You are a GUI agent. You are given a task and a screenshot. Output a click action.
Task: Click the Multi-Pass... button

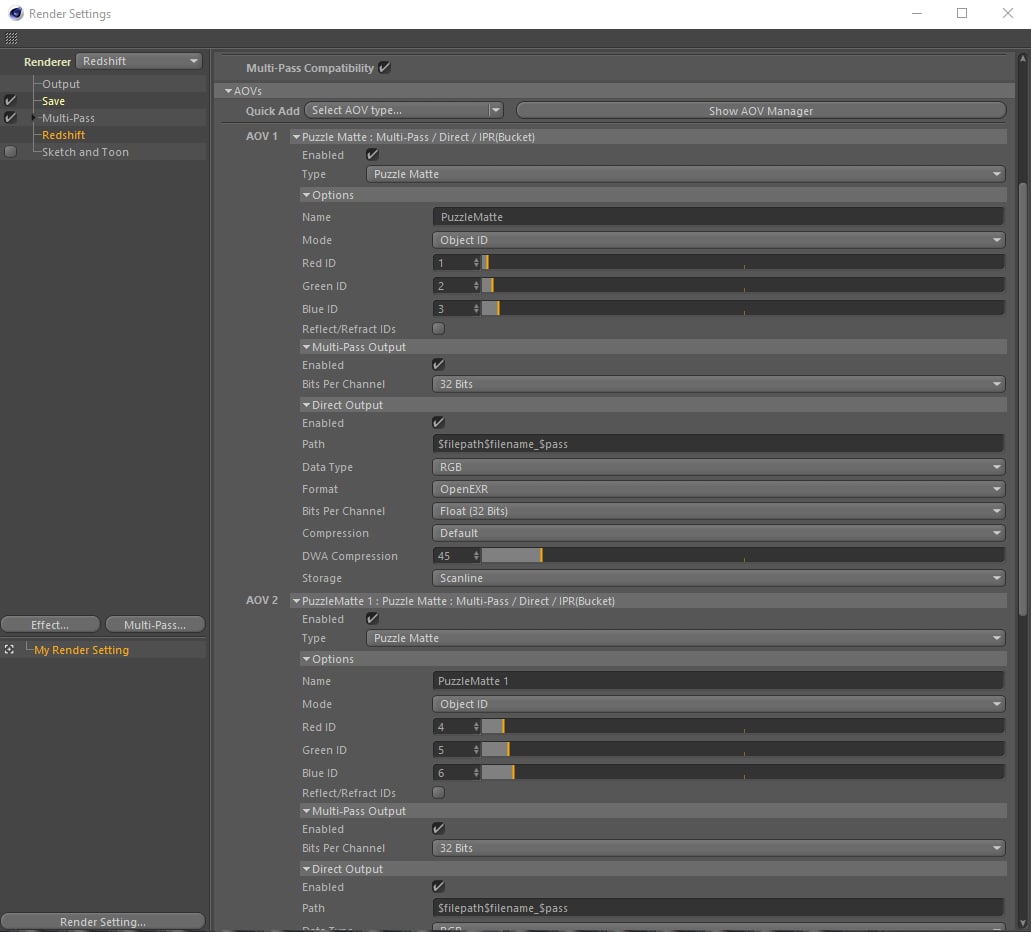155,625
